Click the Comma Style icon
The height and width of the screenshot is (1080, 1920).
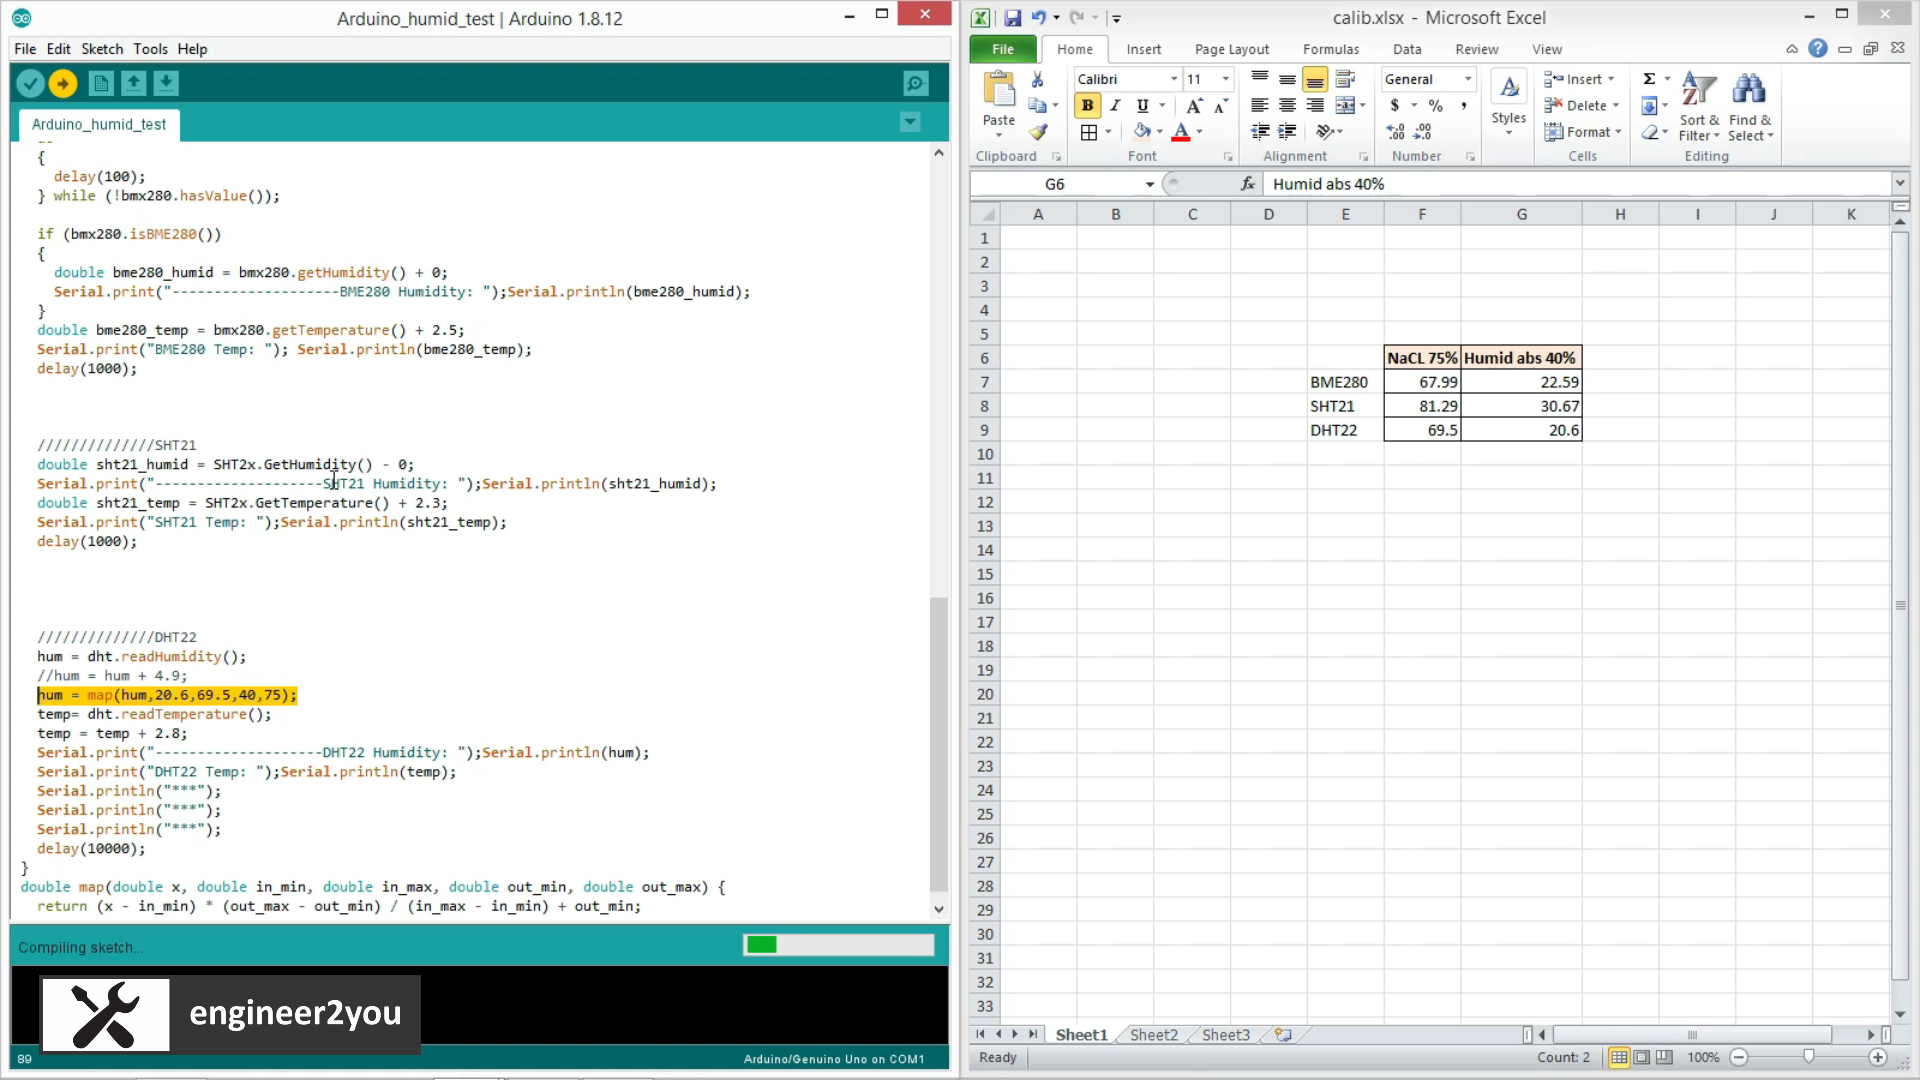pyautogui.click(x=1463, y=106)
